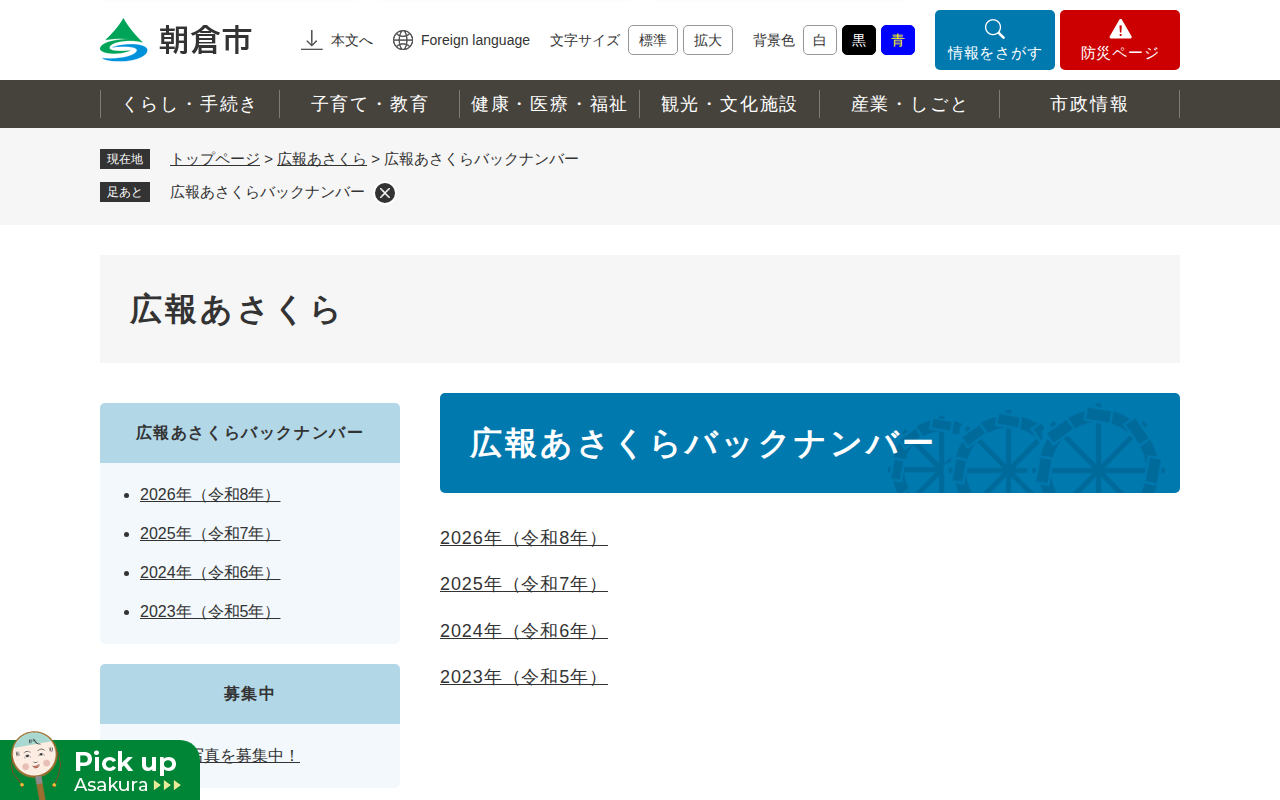Expand the 観光・文化施設 navigation menu
The image size is (1280, 800).
pos(729,104)
